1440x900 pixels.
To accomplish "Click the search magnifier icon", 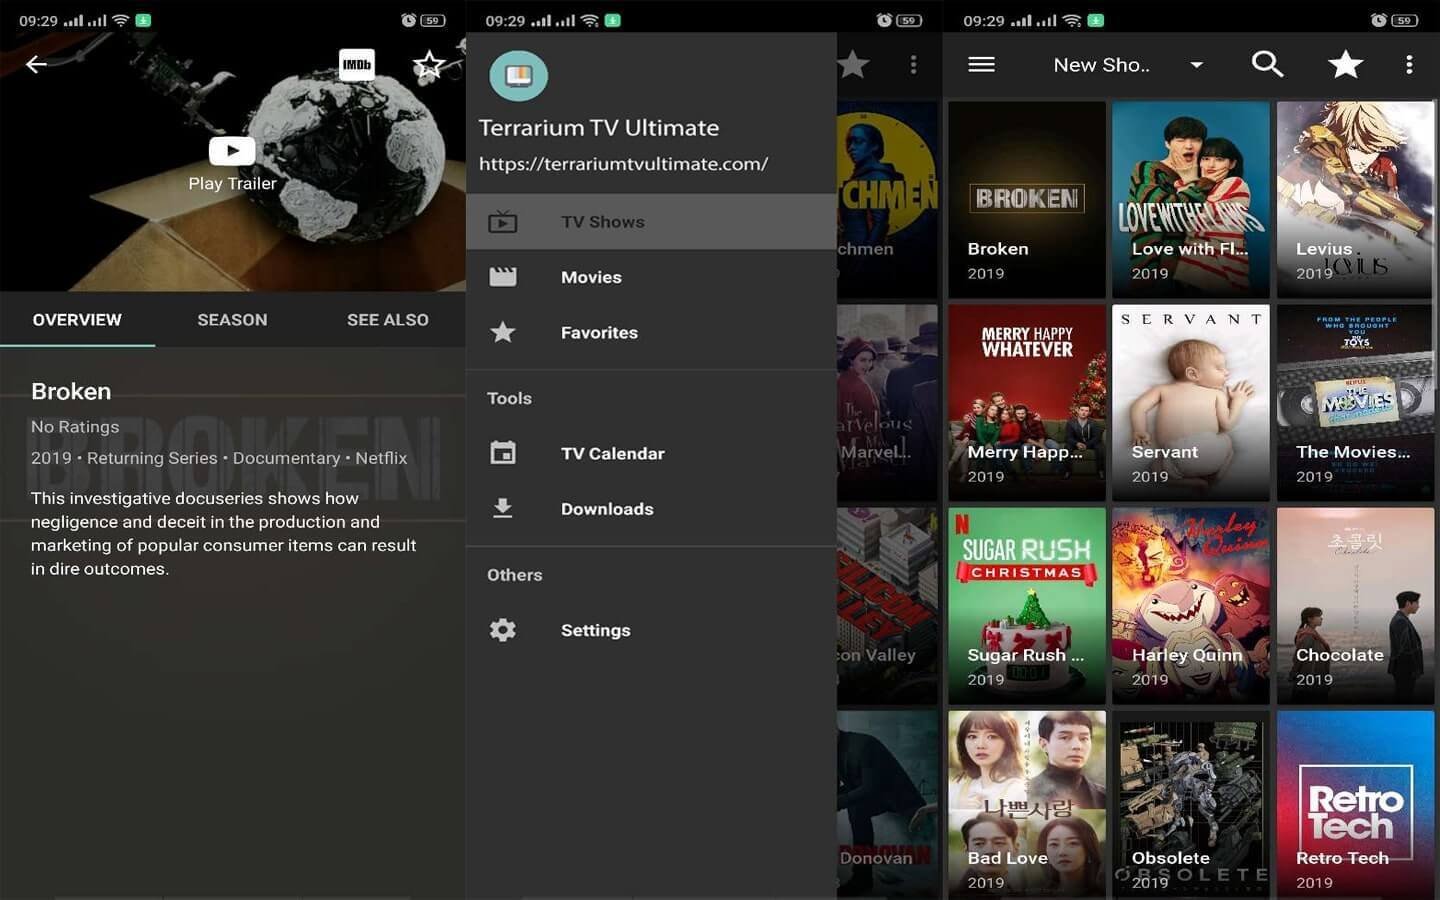I will (x=1267, y=64).
